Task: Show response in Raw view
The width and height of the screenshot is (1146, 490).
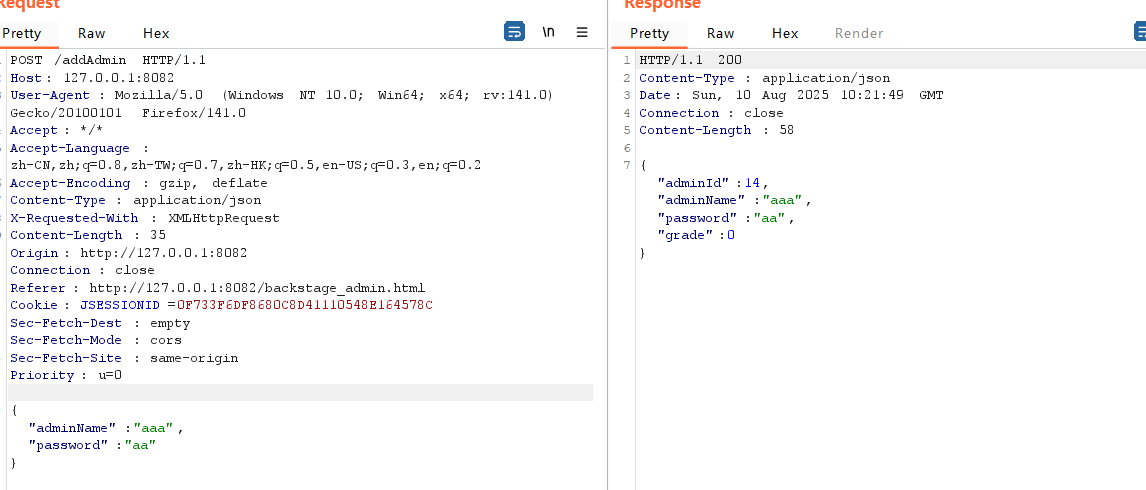Action: tap(720, 33)
